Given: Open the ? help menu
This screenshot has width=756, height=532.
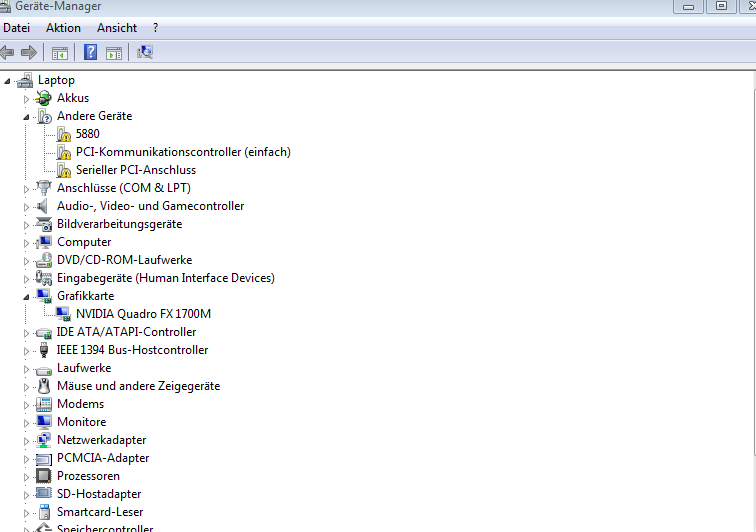Looking at the screenshot, I should [155, 28].
